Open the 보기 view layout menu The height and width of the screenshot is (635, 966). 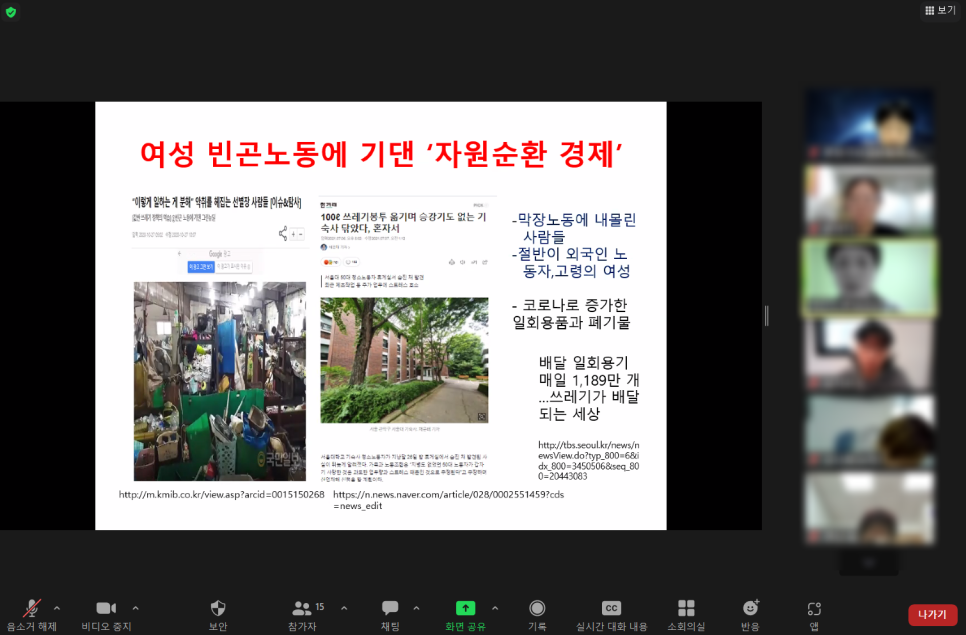(x=940, y=10)
